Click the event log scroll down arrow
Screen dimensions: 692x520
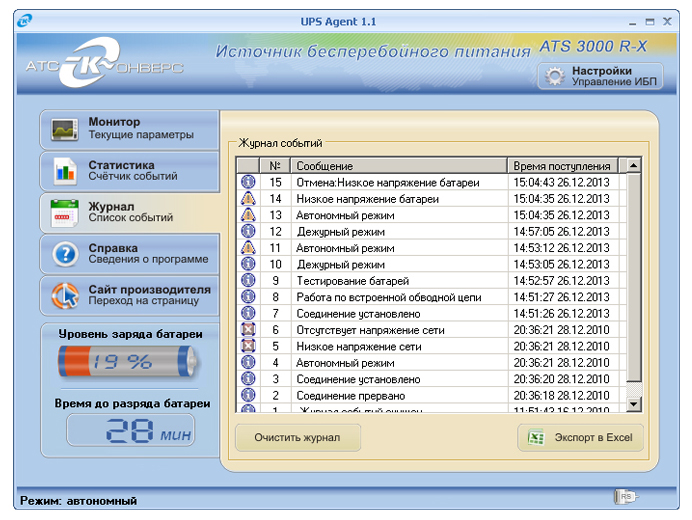[634, 404]
